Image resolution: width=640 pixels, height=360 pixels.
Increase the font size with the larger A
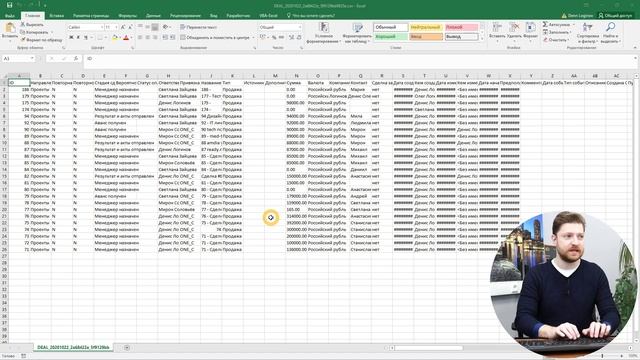(x=123, y=27)
